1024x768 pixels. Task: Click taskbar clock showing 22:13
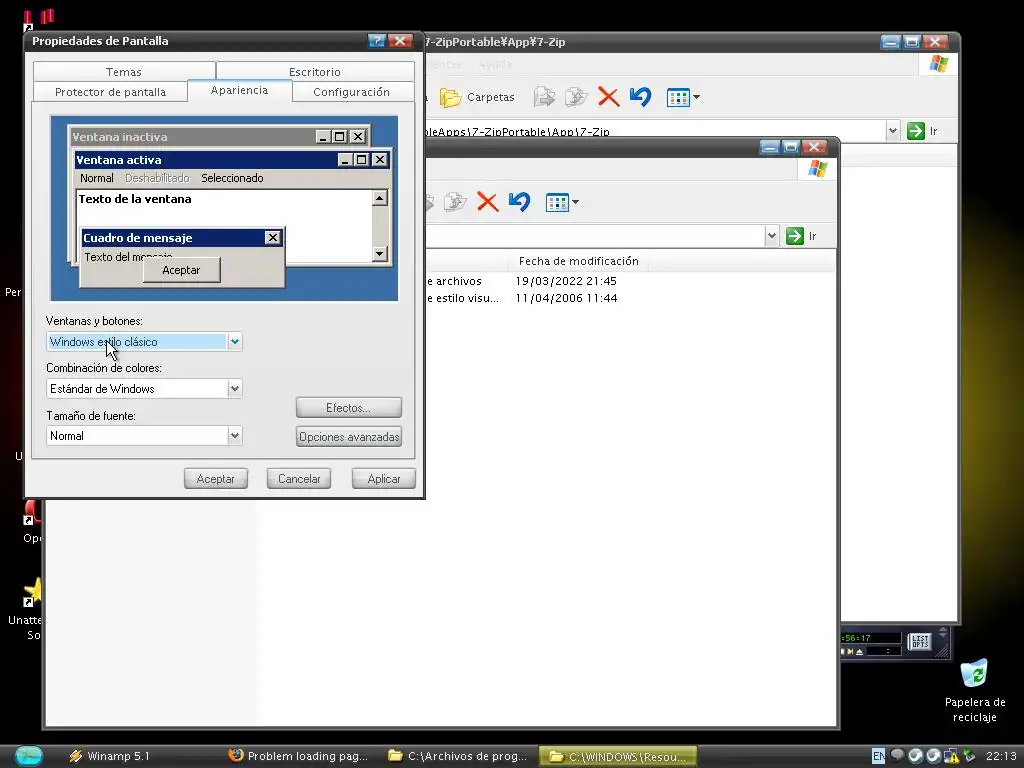1000,756
